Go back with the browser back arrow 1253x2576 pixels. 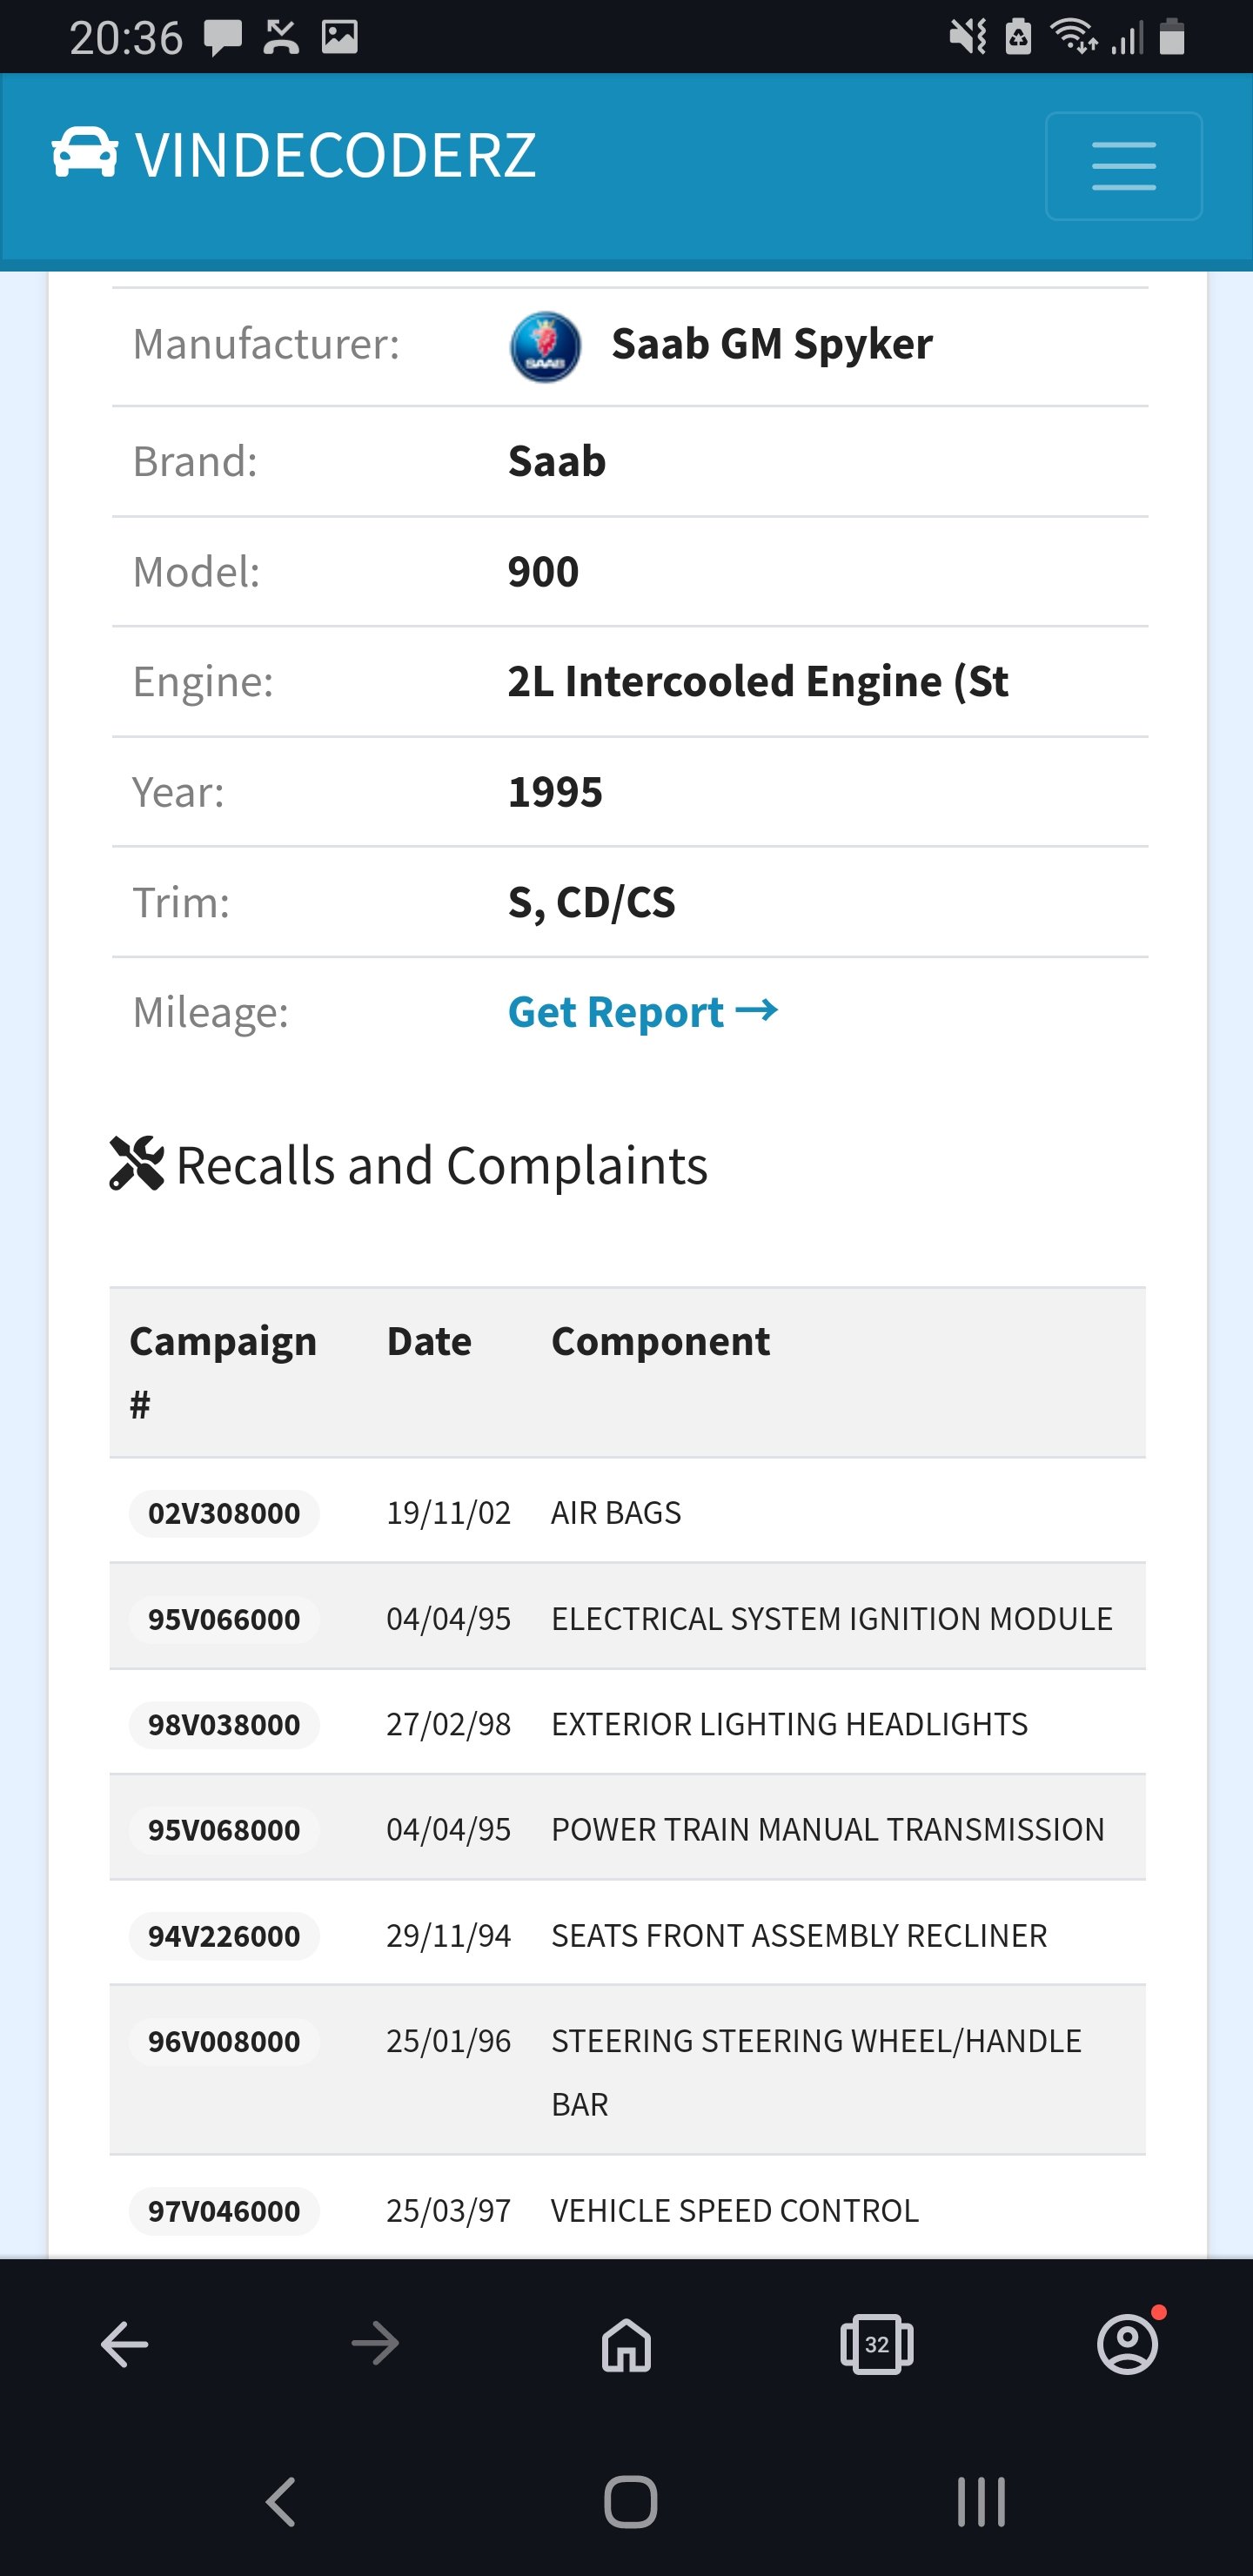click(x=125, y=2344)
